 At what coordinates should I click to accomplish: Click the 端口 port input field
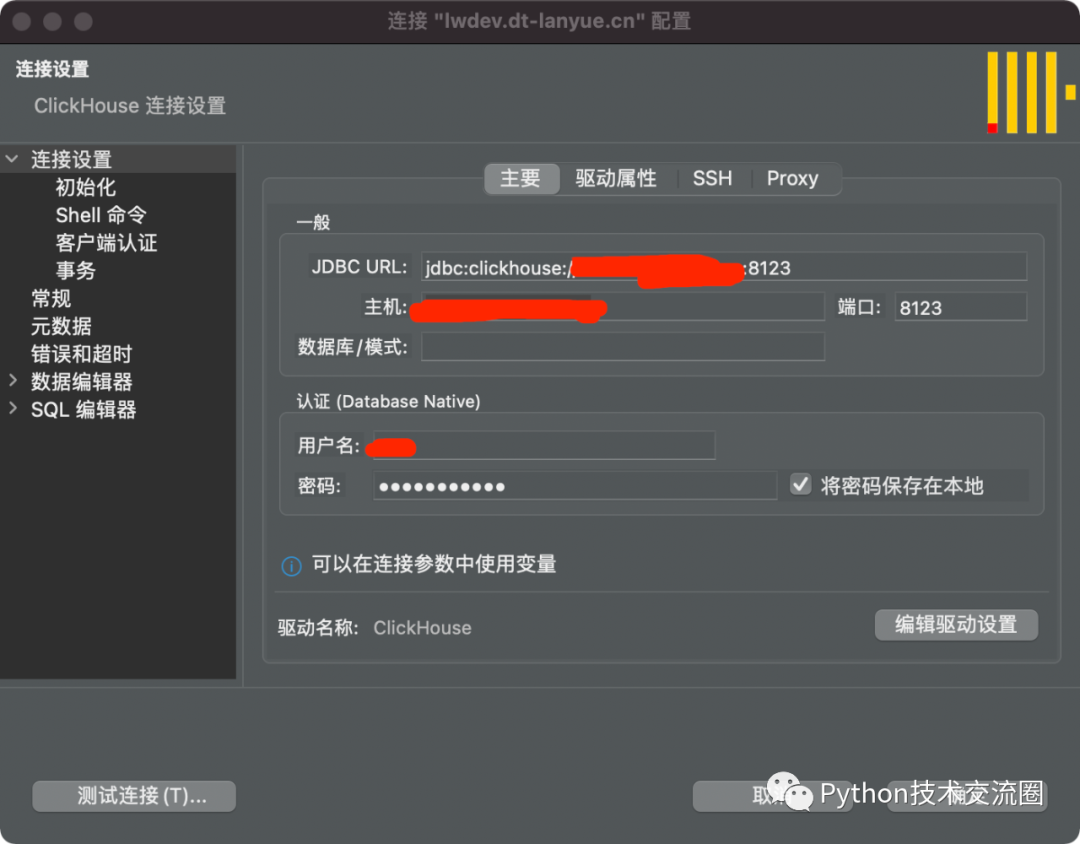961,307
